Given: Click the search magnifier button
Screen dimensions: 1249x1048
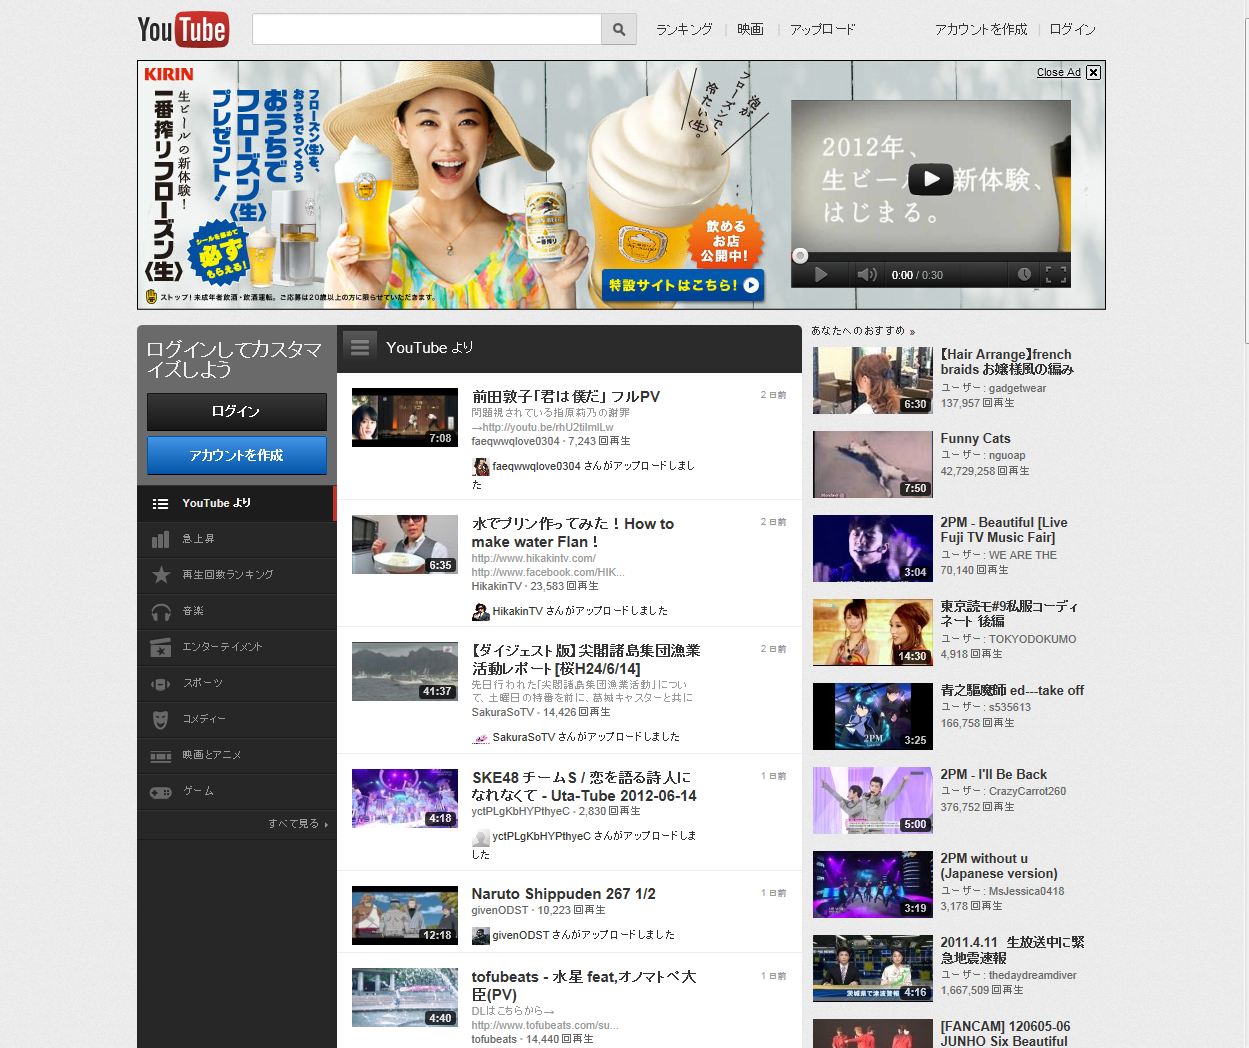Looking at the screenshot, I should point(619,29).
